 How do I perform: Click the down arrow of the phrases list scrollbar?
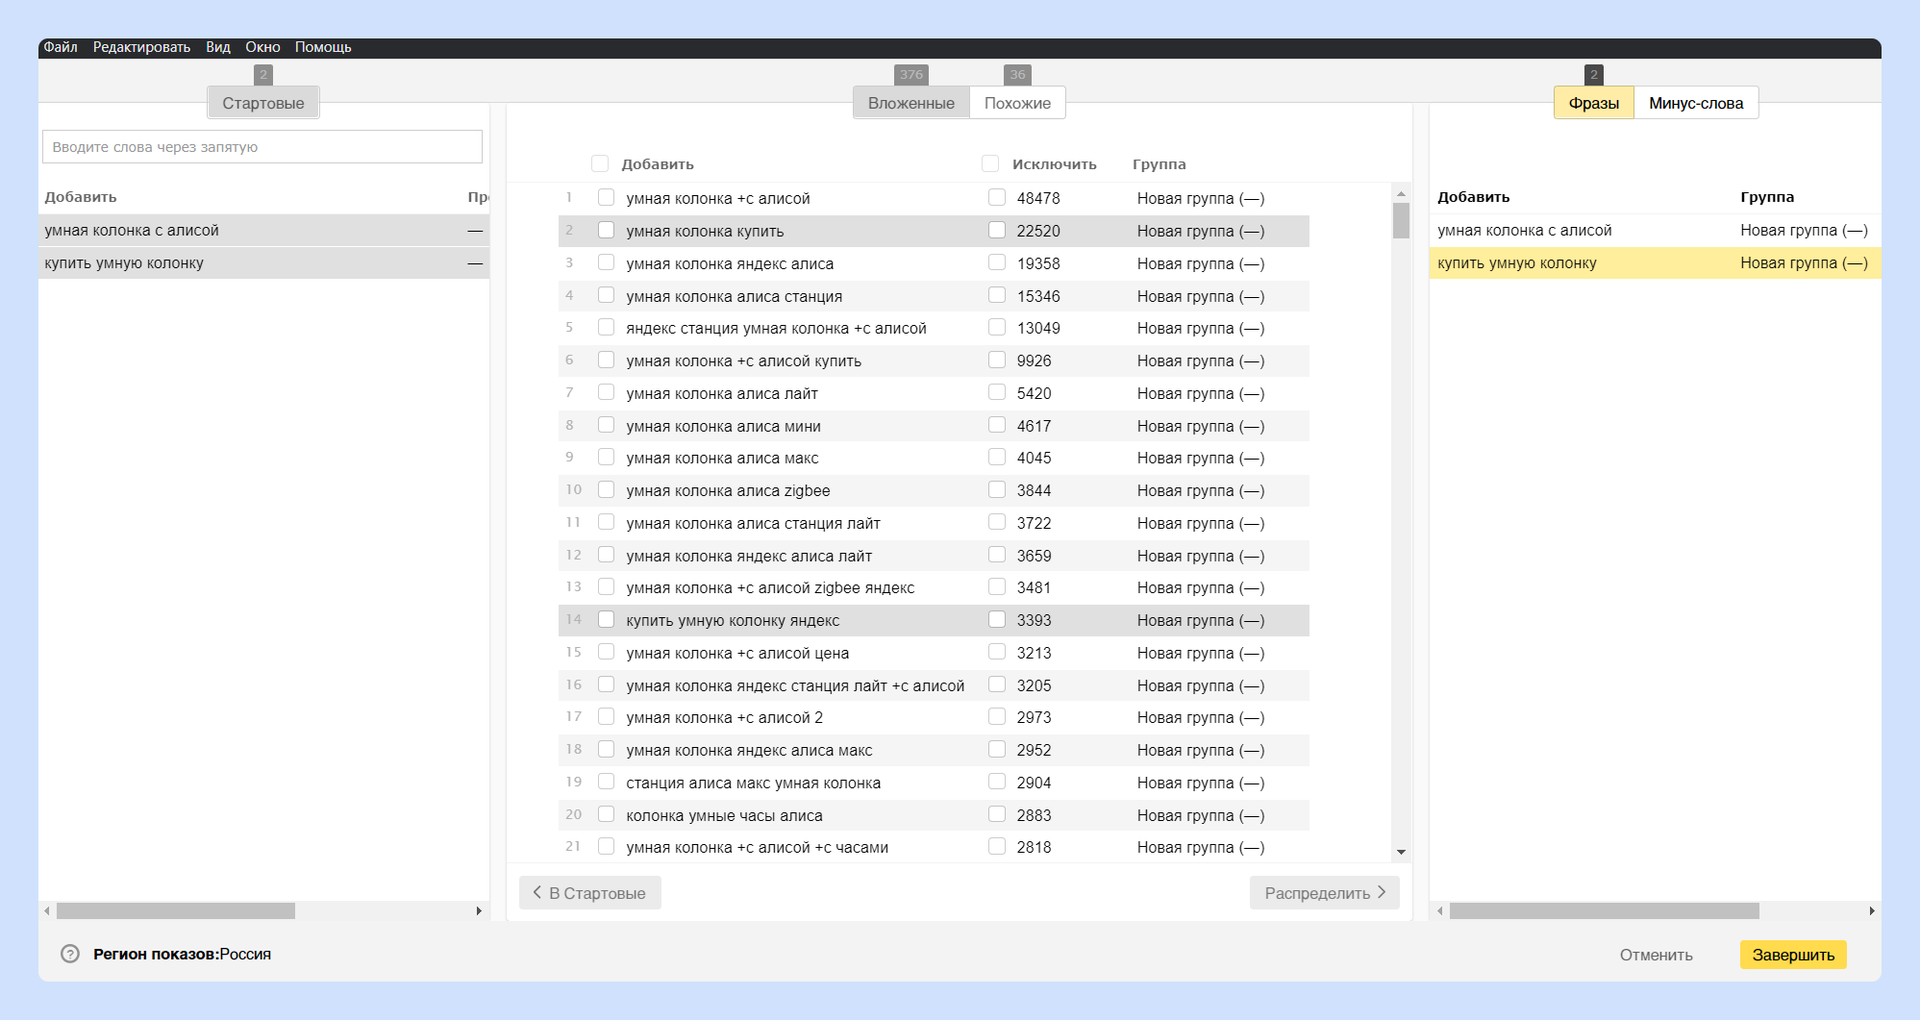[1401, 852]
